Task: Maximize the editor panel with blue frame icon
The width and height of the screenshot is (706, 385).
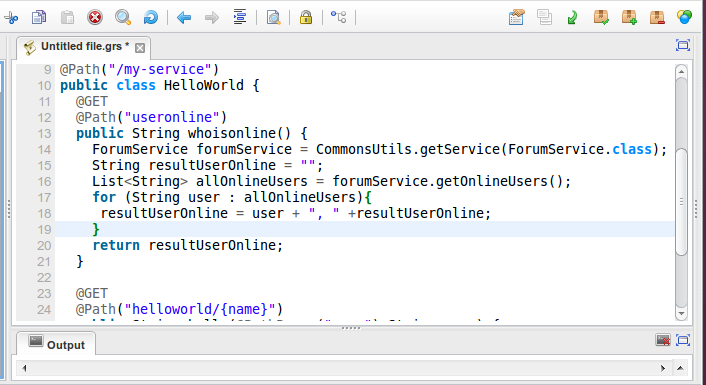Action: (x=683, y=45)
